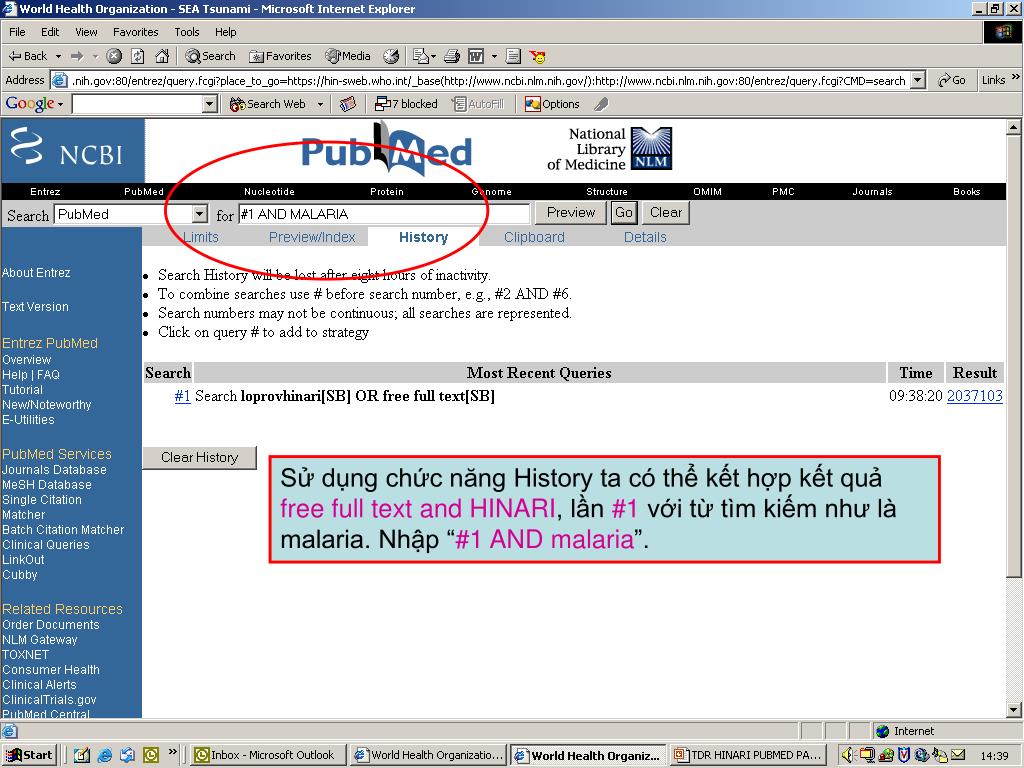The height and width of the screenshot is (768, 1024).
Task: Click the Clear History button
Action: 199,457
